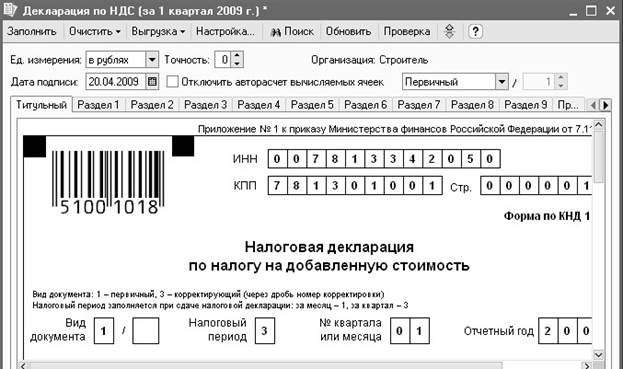Viewport: 623px width, 369px height.
Task: Open the Первичный document type dropdown
Action: tap(501, 82)
